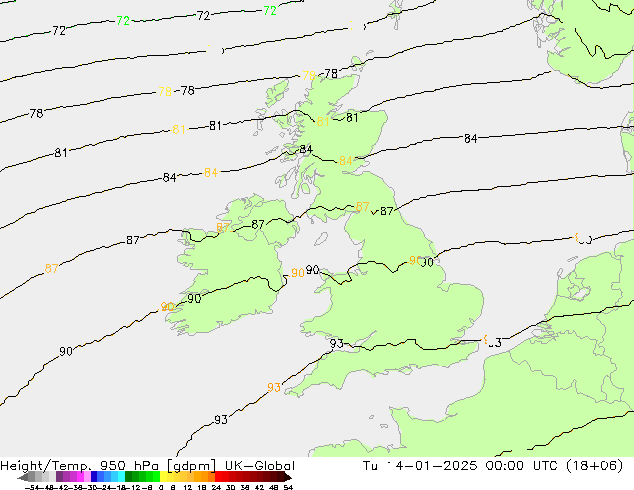The width and height of the screenshot is (634, 490).
Task: Choose the cyan swatch in the temperature legend
Action: (121, 477)
